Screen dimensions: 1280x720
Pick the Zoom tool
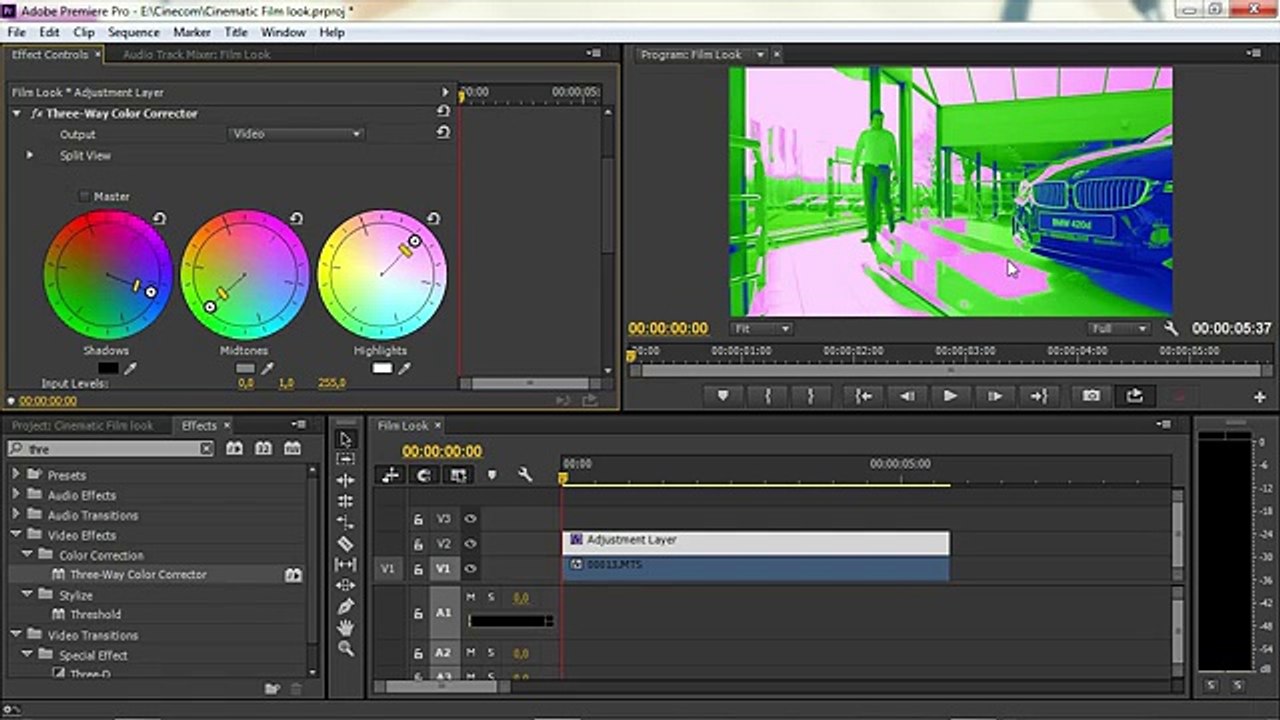[346, 648]
